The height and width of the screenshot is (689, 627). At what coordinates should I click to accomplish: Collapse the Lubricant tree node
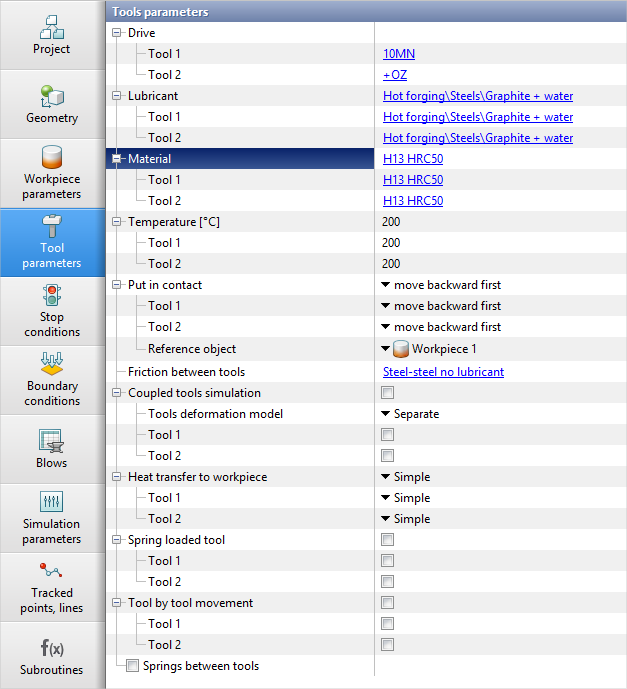tap(116, 95)
